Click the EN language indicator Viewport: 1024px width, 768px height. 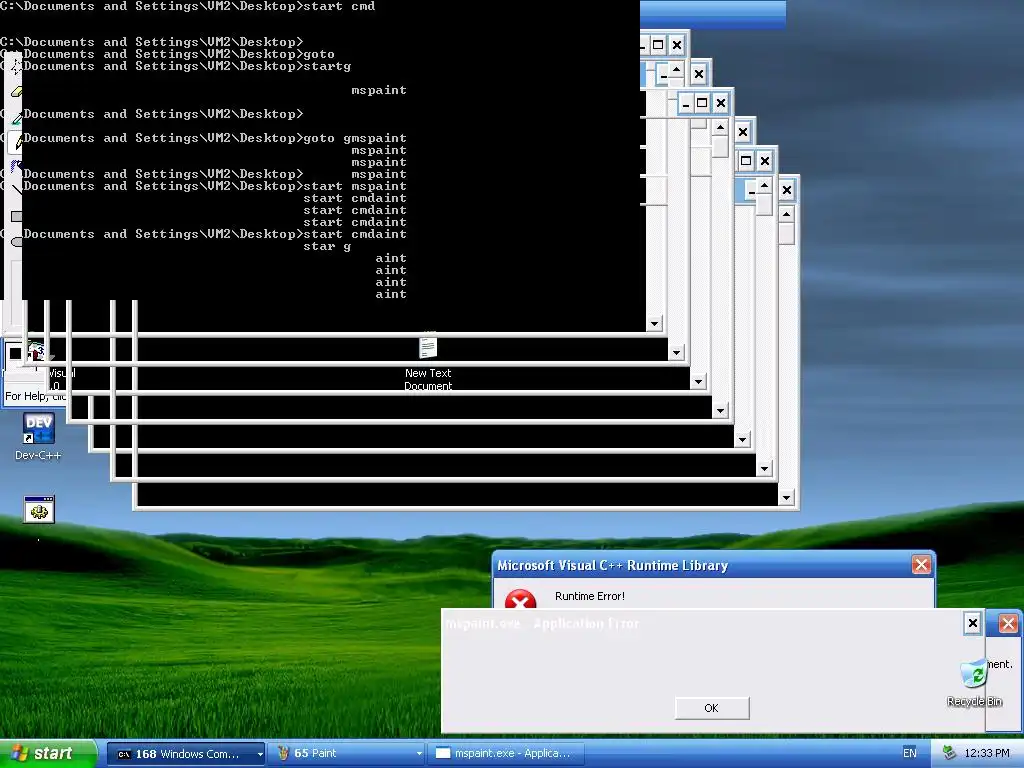(909, 754)
